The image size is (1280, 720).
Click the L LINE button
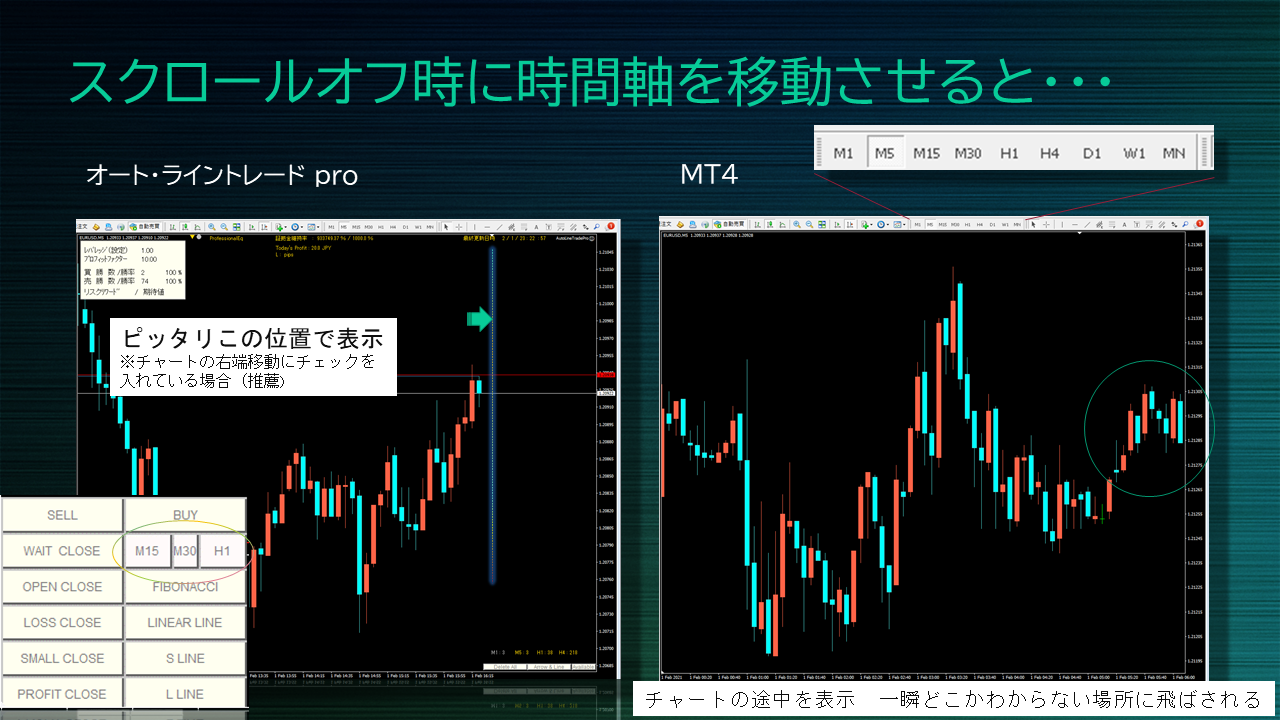click(x=185, y=694)
